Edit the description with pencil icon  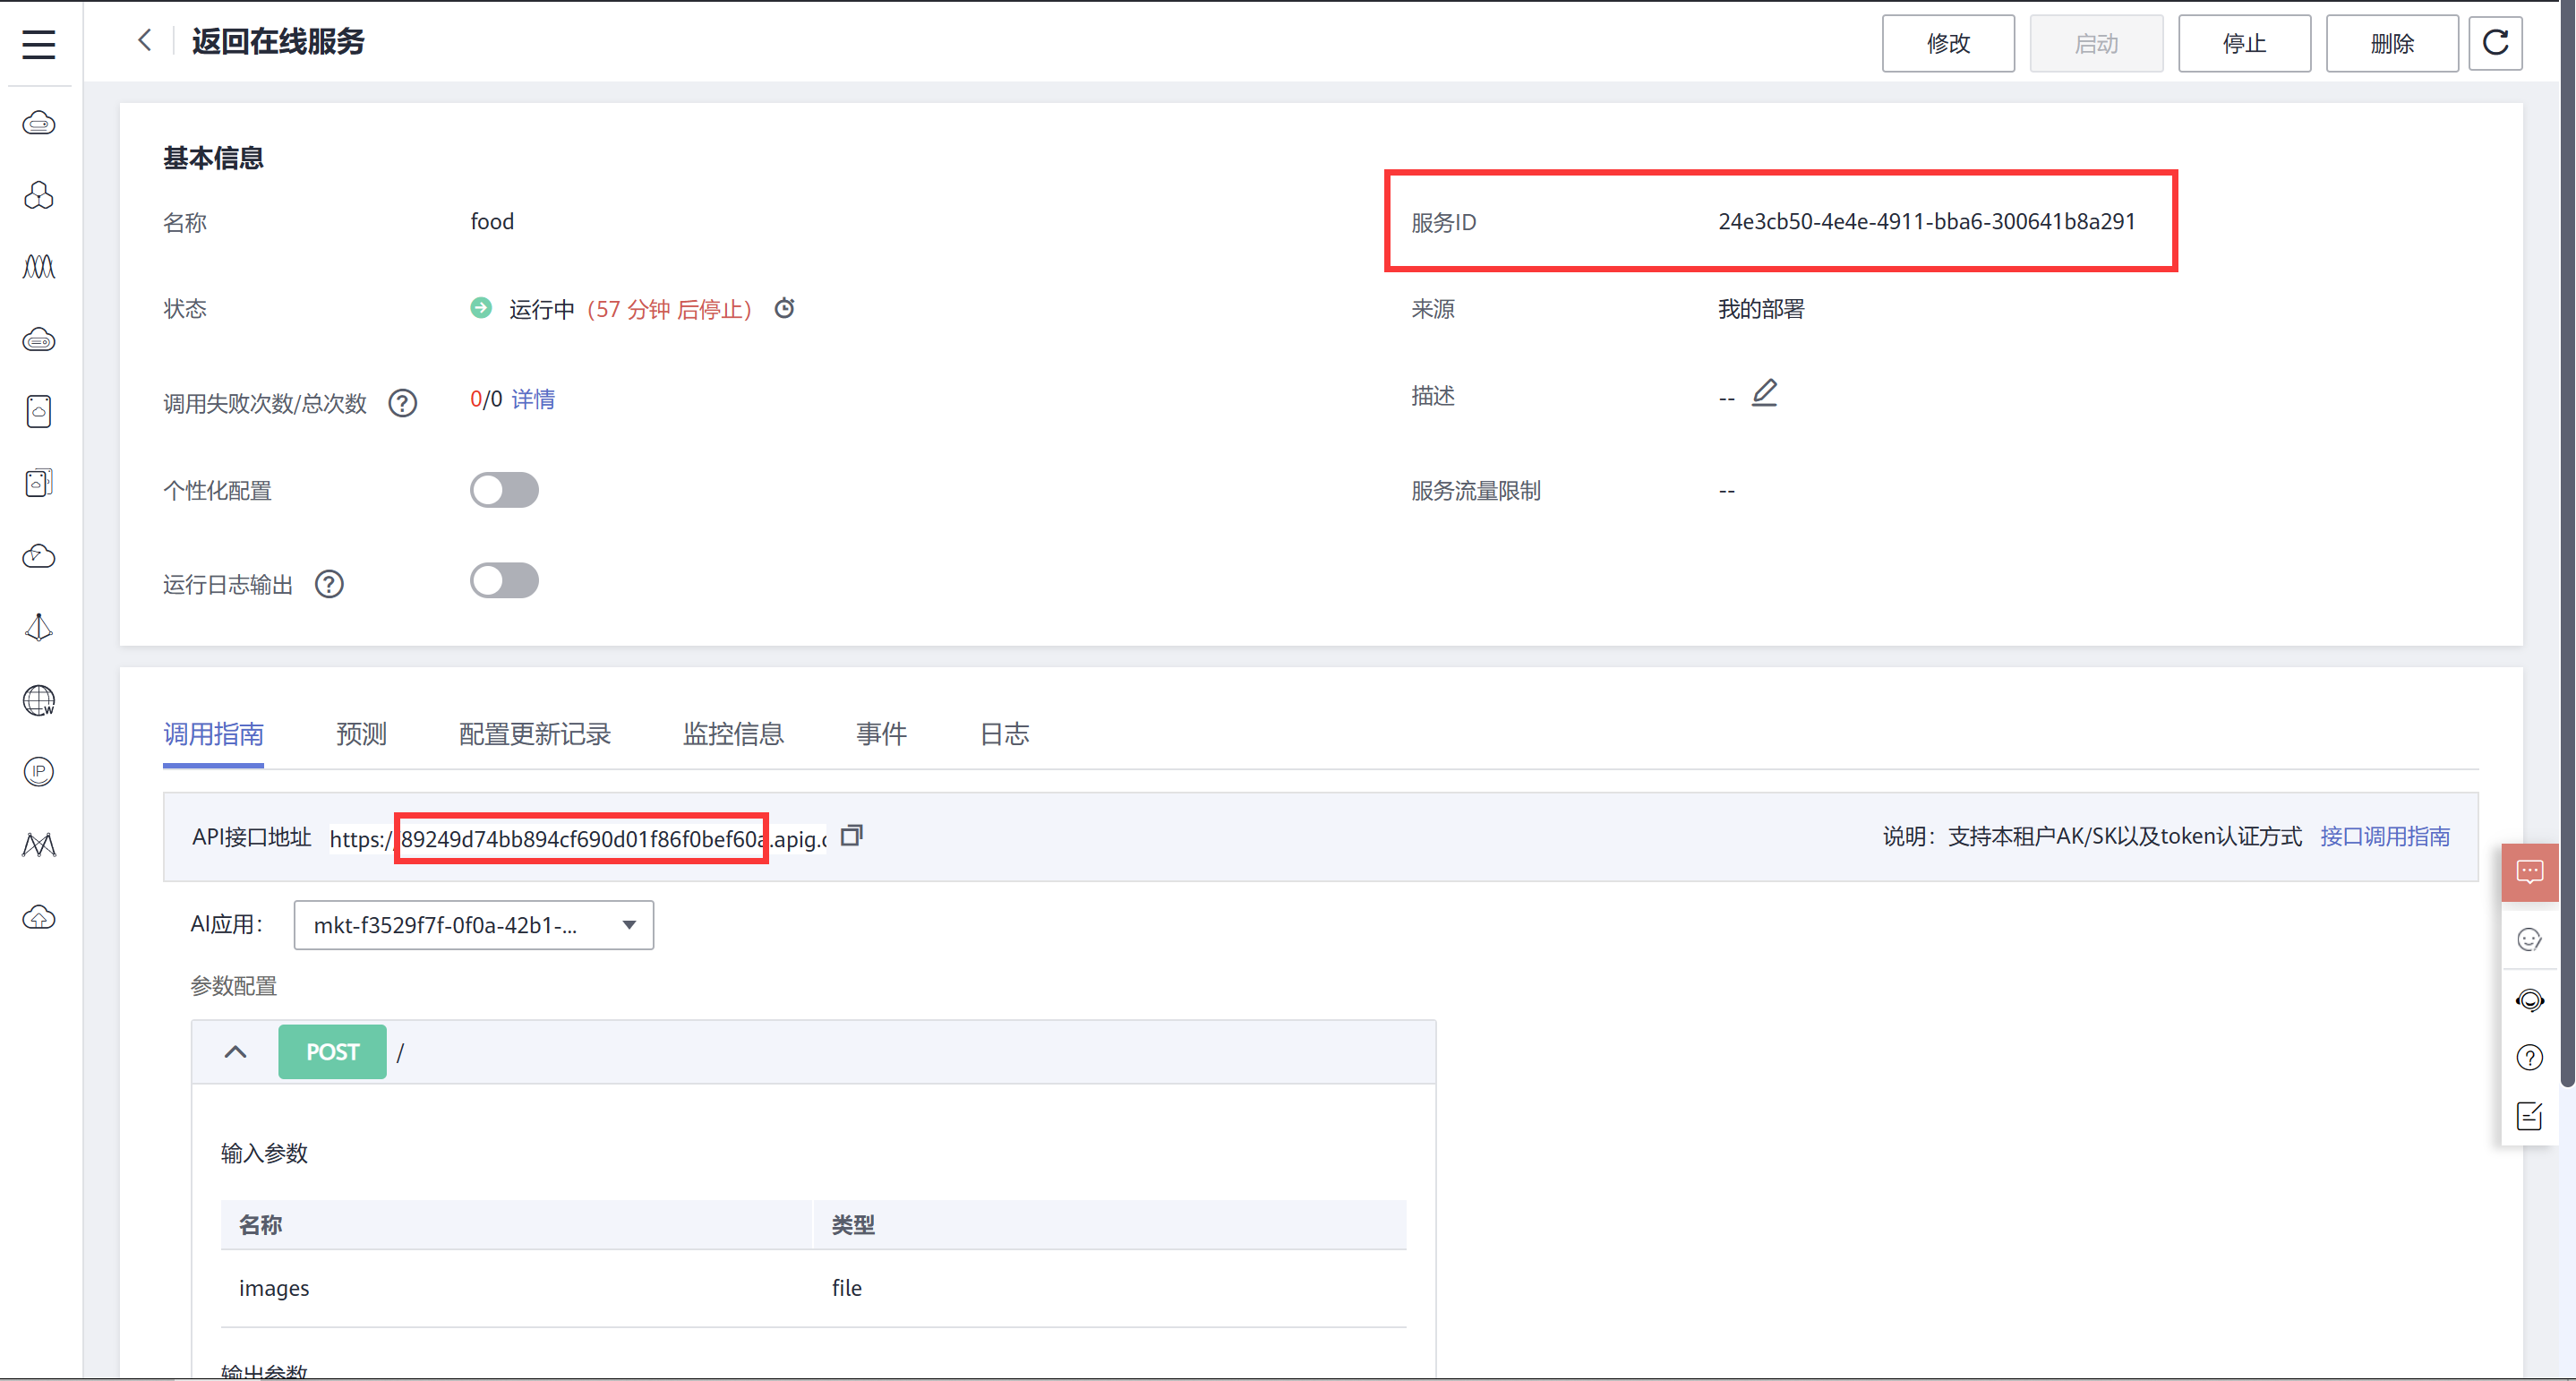pyautogui.click(x=1764, y=393)
